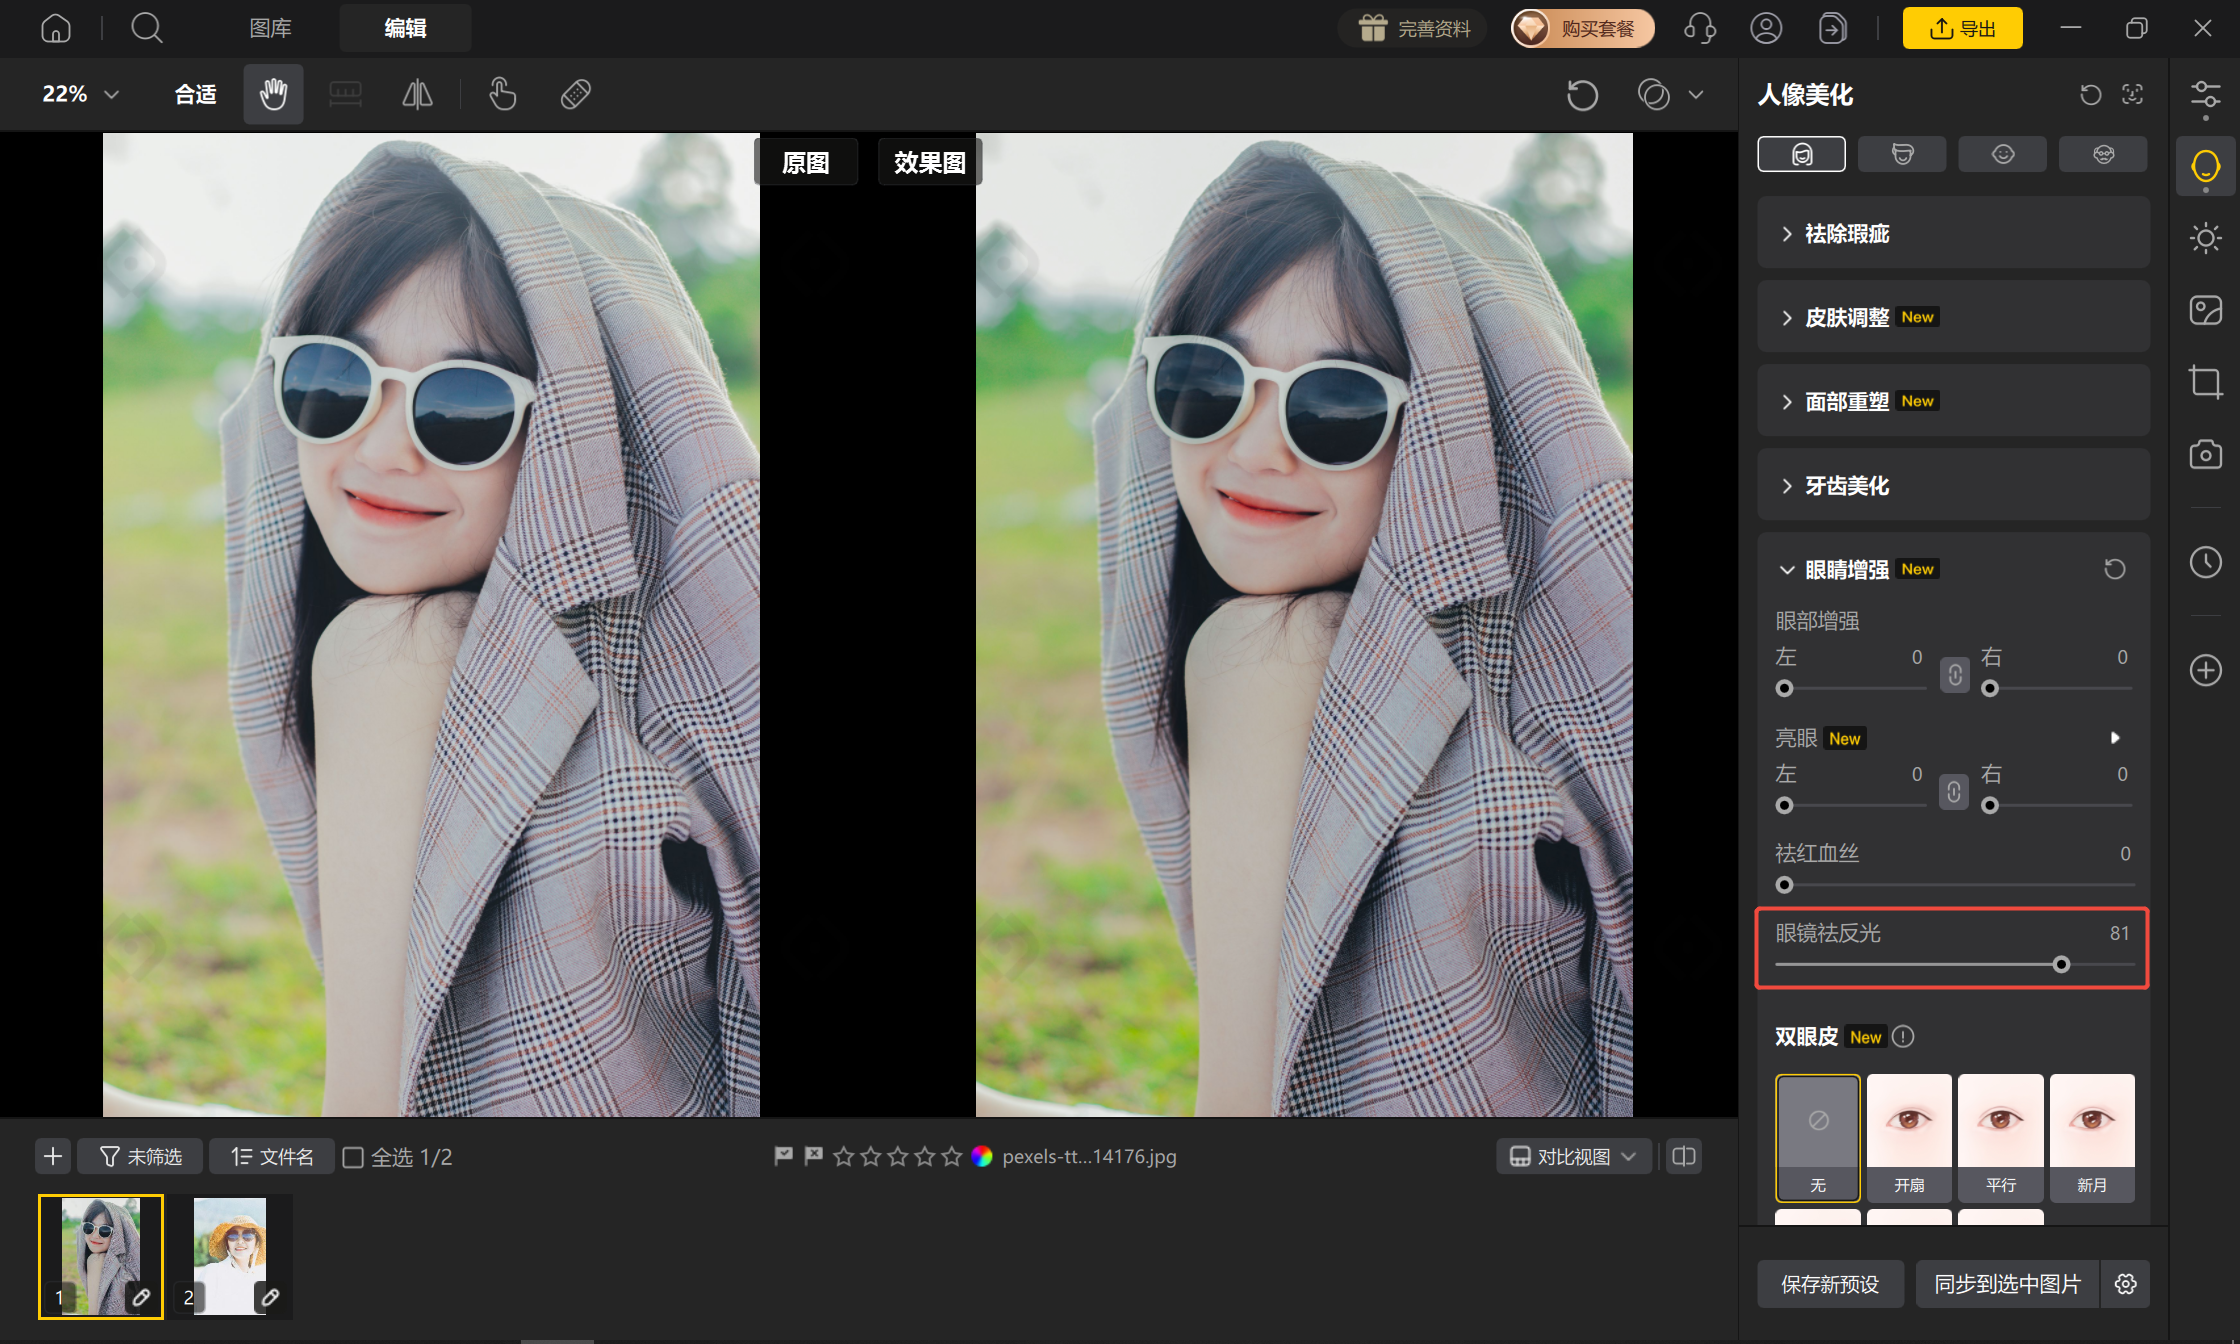
Task: Open the search magnifier icon
Action: [x=147, y=28]
